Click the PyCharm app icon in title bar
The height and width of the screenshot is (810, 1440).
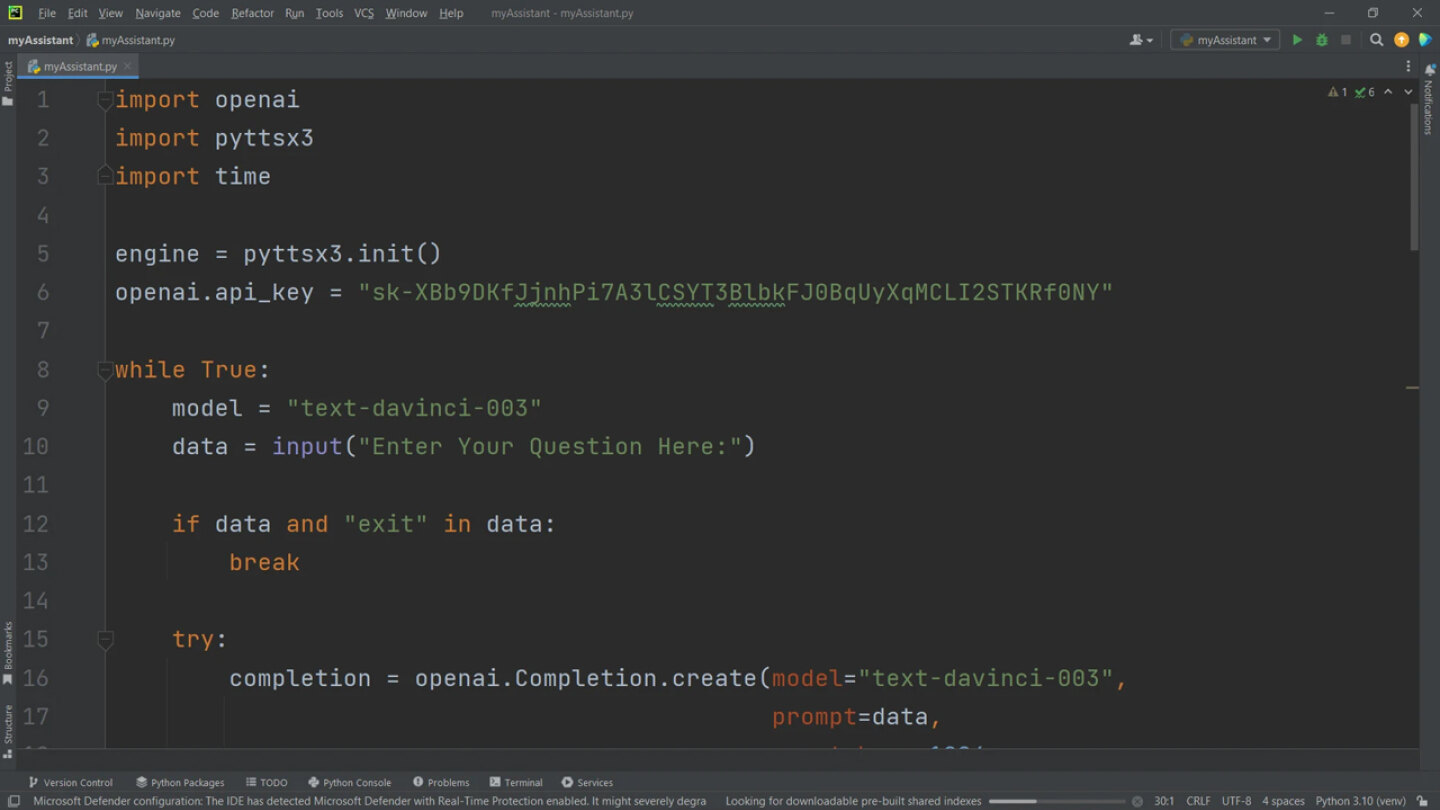click(15, 13)
